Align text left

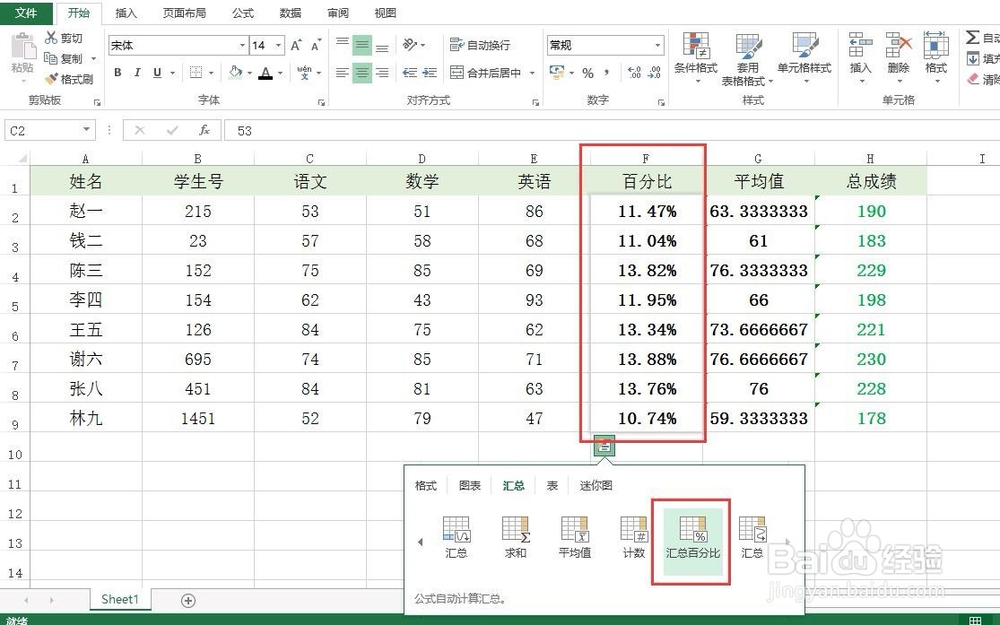point(342,73)
